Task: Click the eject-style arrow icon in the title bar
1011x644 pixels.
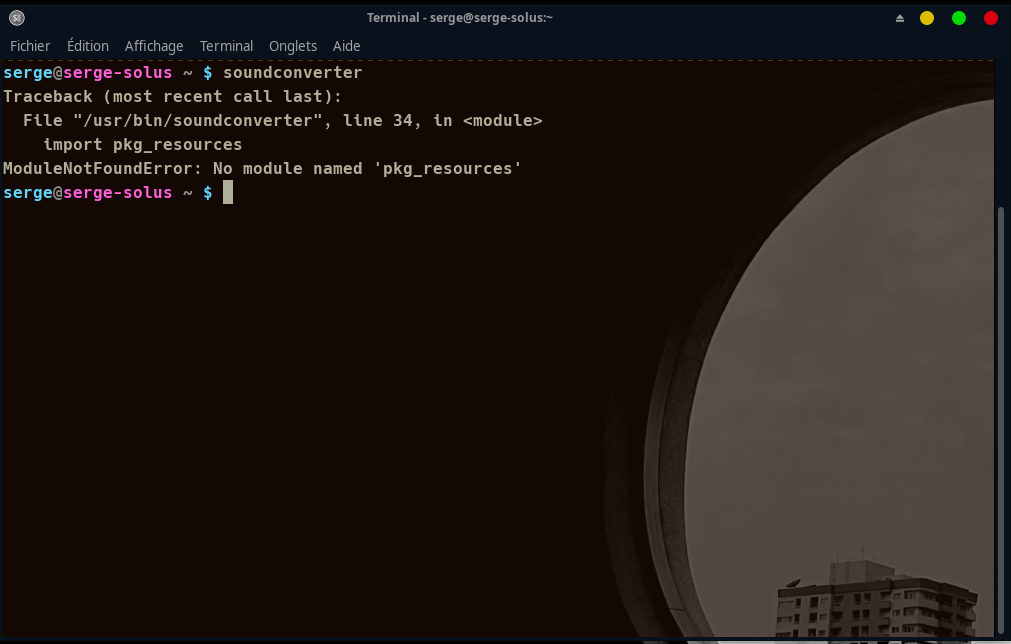Action: click(x=899, y=18)
